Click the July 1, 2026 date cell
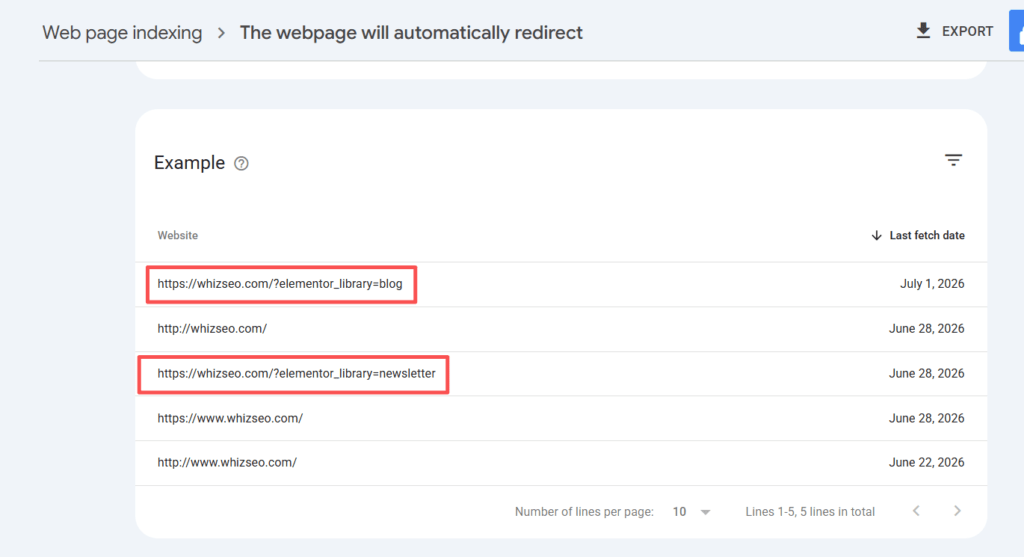 coord(932,284)
